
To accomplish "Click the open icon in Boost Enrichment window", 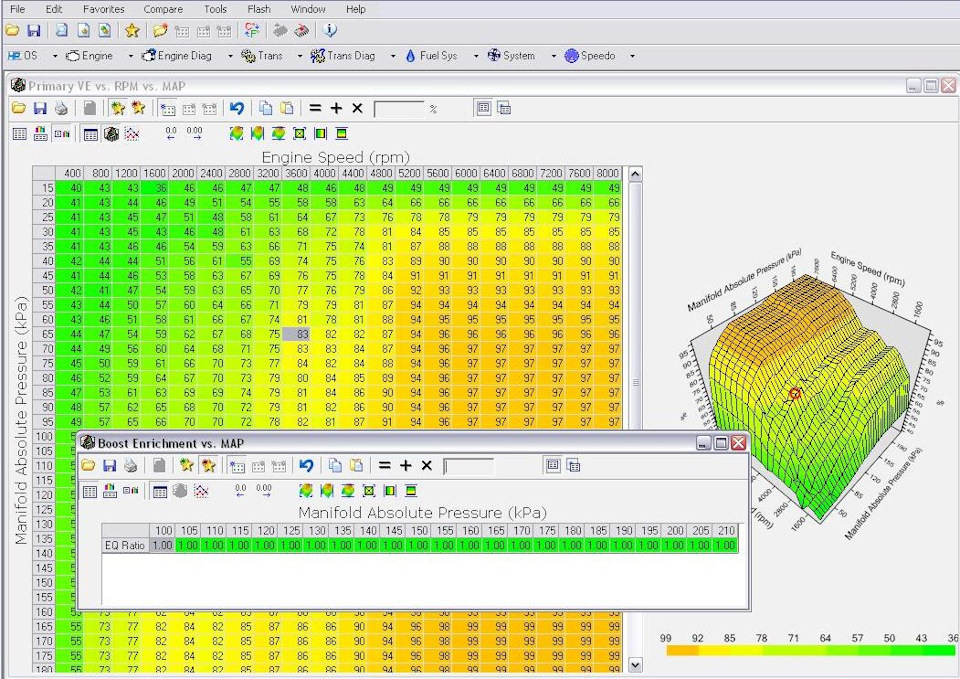I will click(x=89, y=466).
